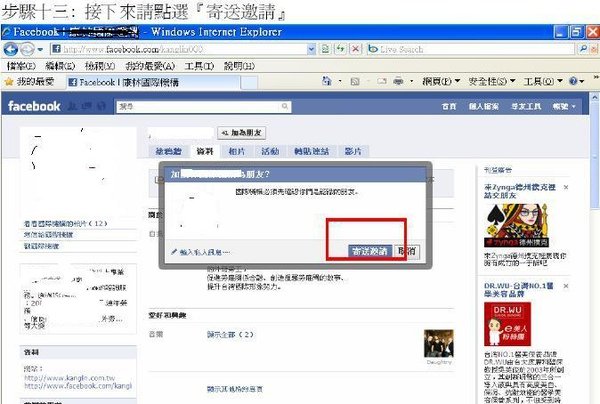This screenshot has width=600, height=404.
Task: Close the Zynga ad with its X
Action: [x=566, y=187]
